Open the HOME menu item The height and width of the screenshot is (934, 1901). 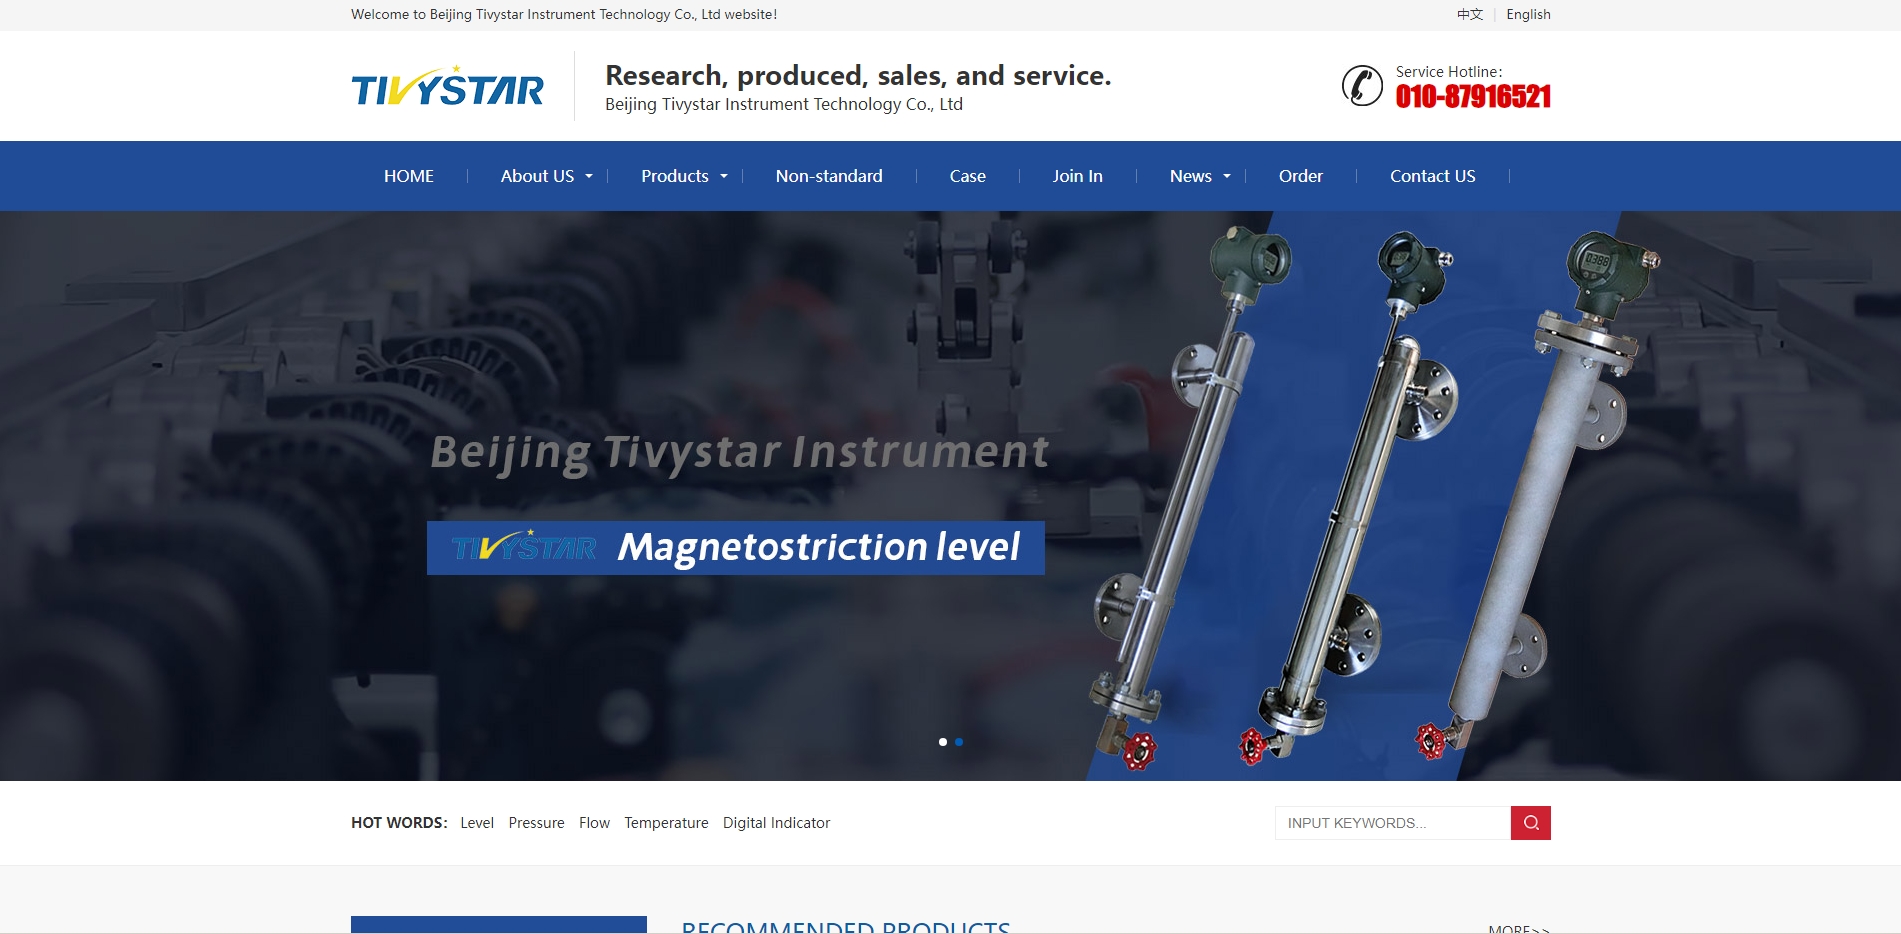(x=409, y=176)
